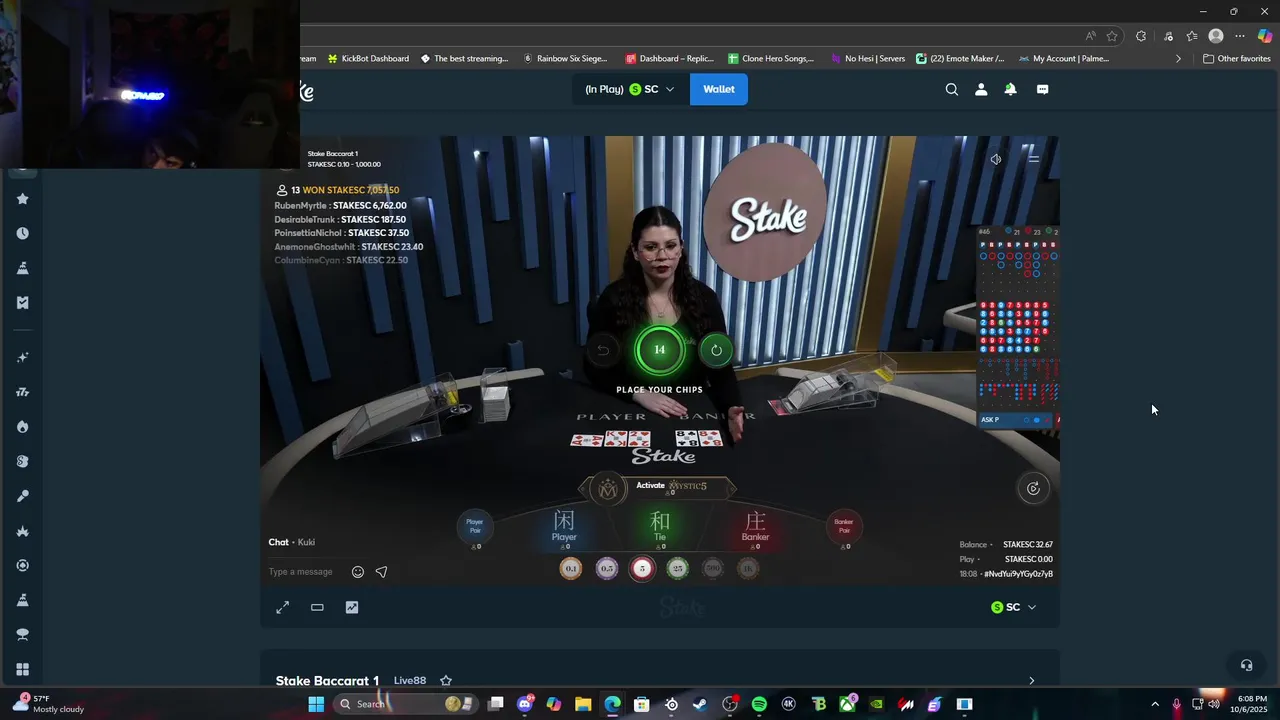
Task: Toggle the Activate Mystic5 side bet
Action: pos(659,487)
